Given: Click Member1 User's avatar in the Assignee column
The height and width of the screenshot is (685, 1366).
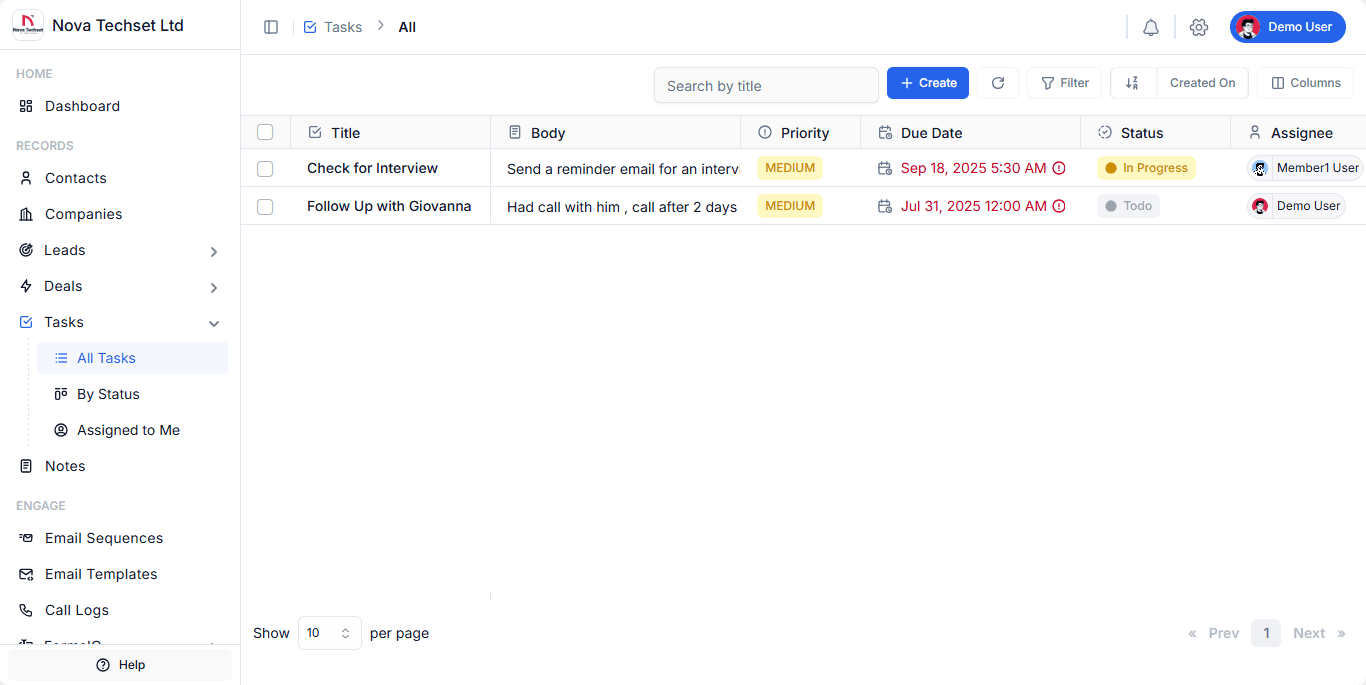Looking at the screenshot, I should coord(1259,168).
